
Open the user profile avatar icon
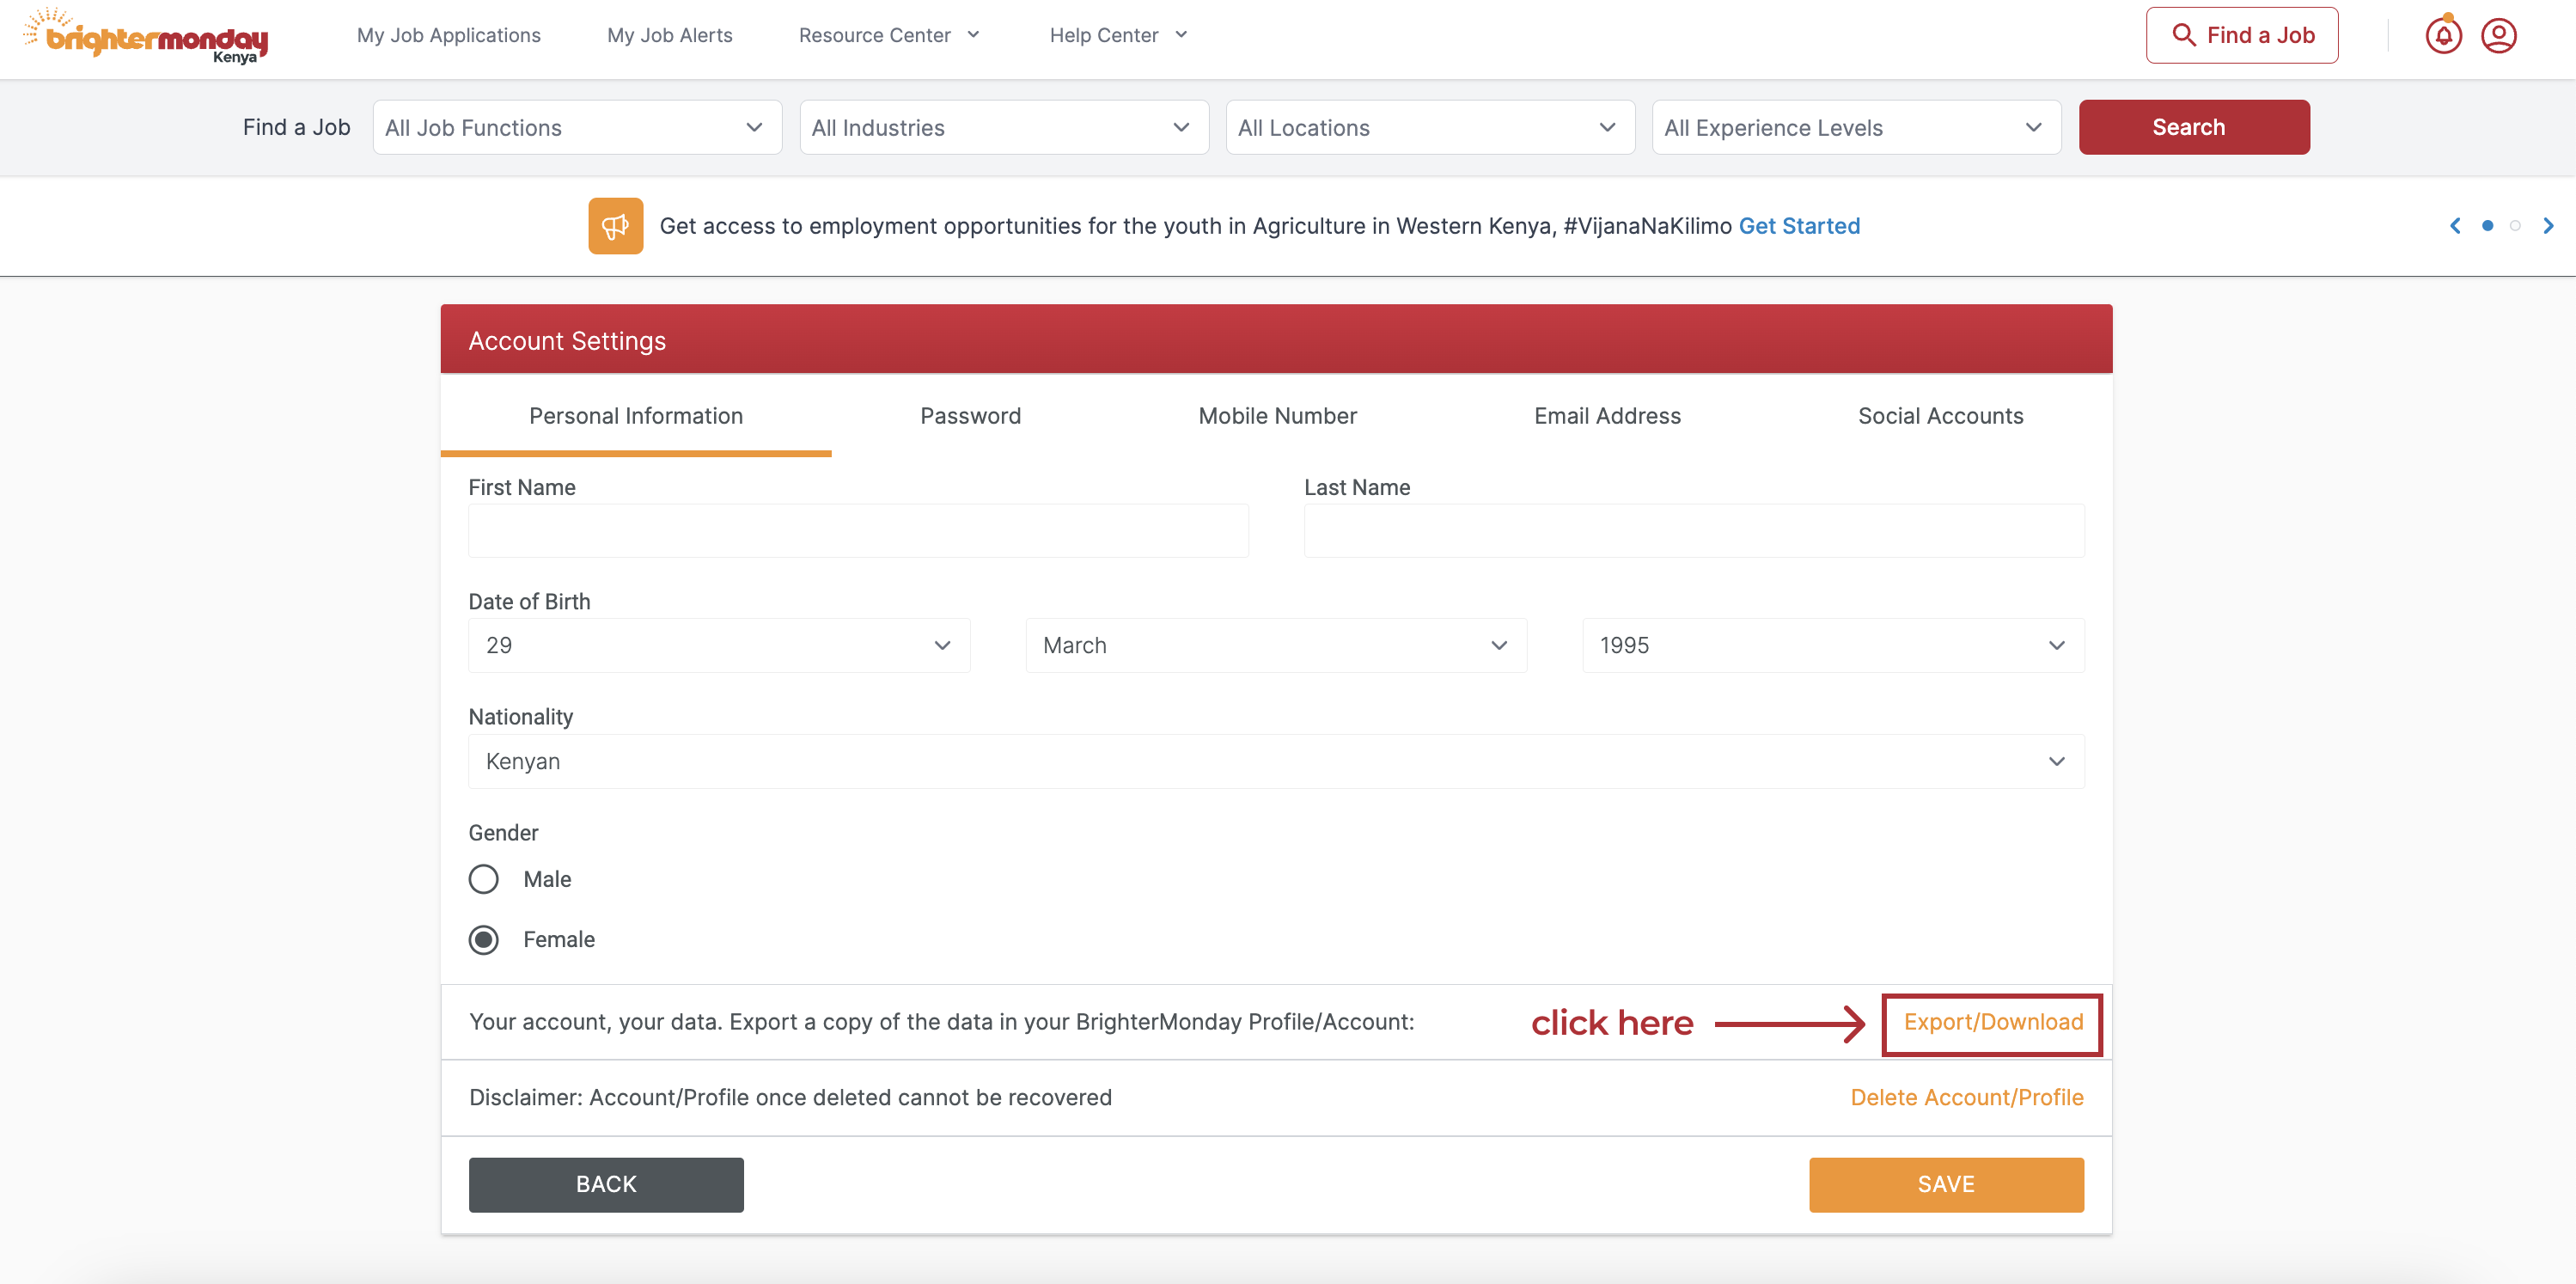pyautogui.click(x=2498, y=36)
